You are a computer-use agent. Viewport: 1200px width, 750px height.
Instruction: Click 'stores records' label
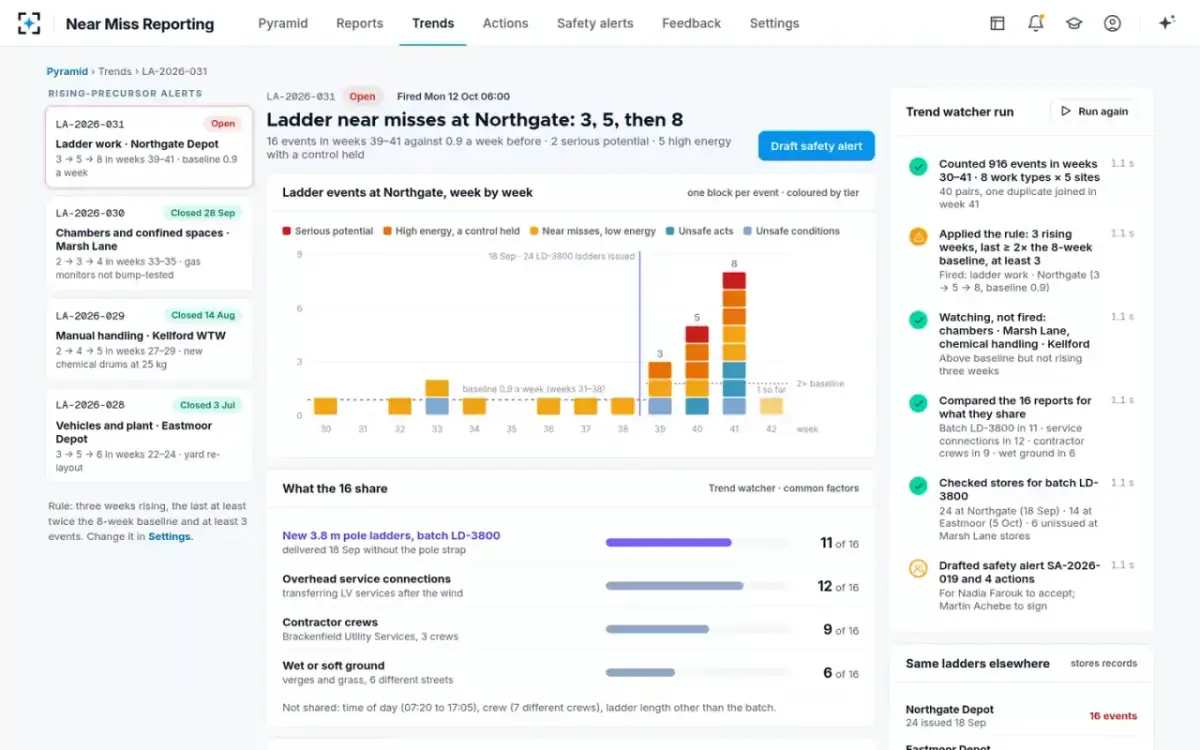[1104, 663]
